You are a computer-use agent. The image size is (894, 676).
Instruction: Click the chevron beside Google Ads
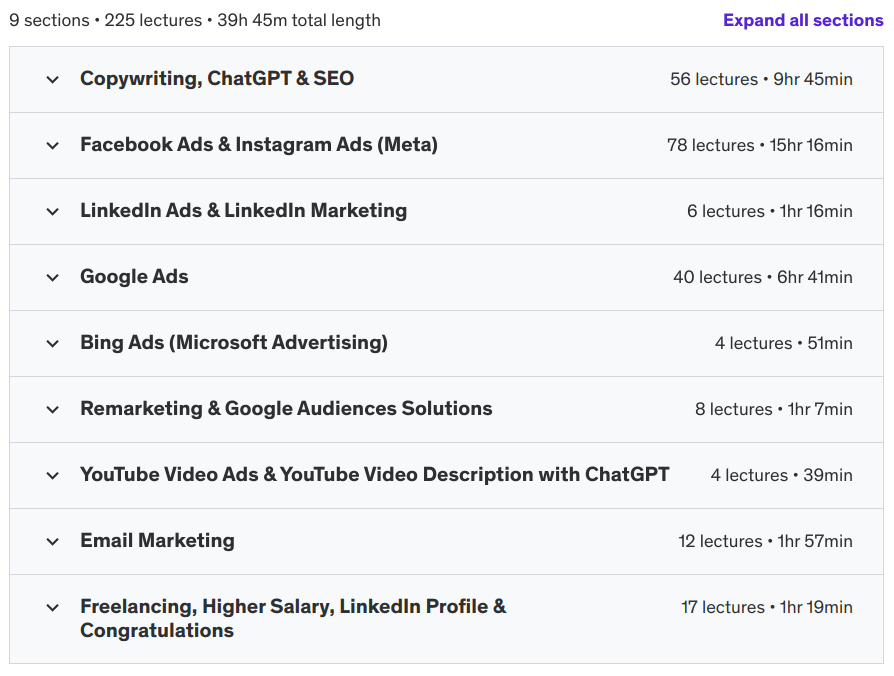click(52, 277)
